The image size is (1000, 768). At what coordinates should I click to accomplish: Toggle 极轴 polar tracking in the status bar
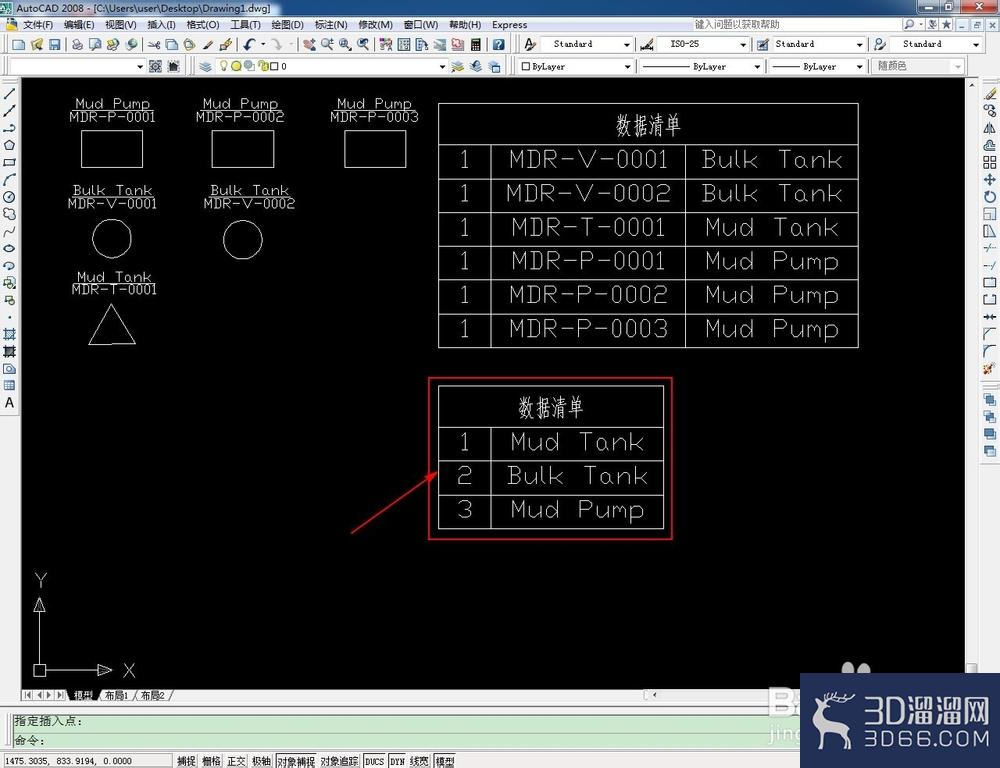[x=261, y=761]
